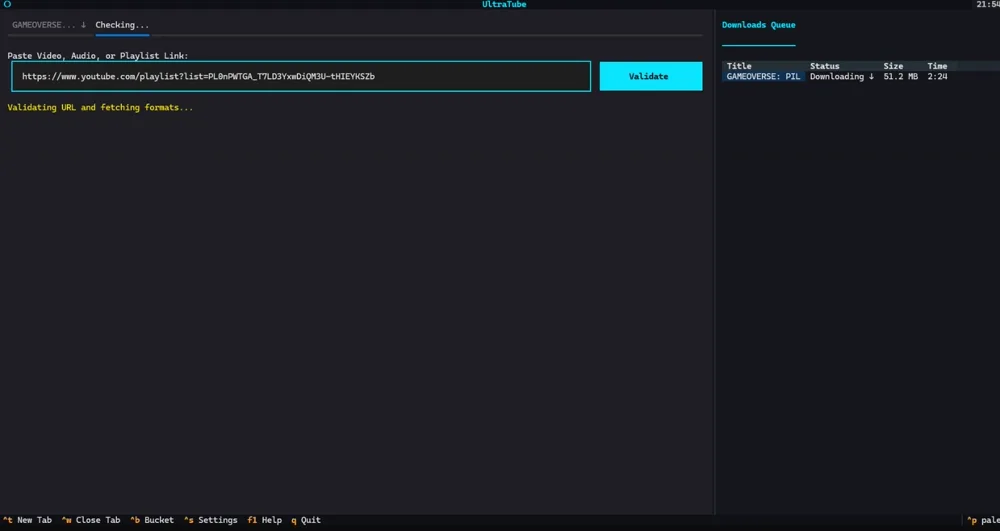The height and width of the screenshot is (531, 1000).
Task: Click Quit in the footer bar
Action: coord(306,520)
